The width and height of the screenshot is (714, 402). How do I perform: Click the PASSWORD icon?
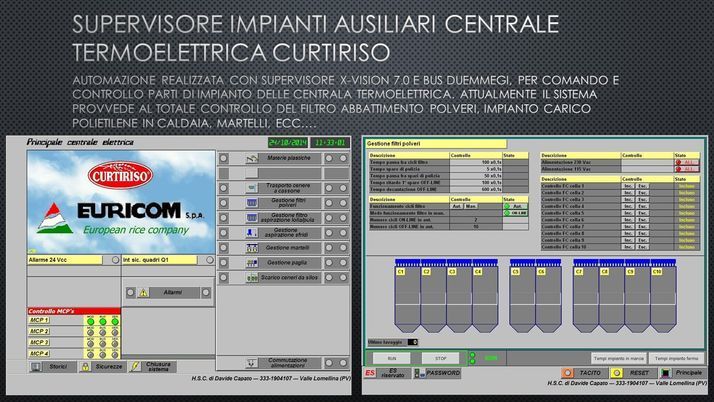click(x=419, y=373)
